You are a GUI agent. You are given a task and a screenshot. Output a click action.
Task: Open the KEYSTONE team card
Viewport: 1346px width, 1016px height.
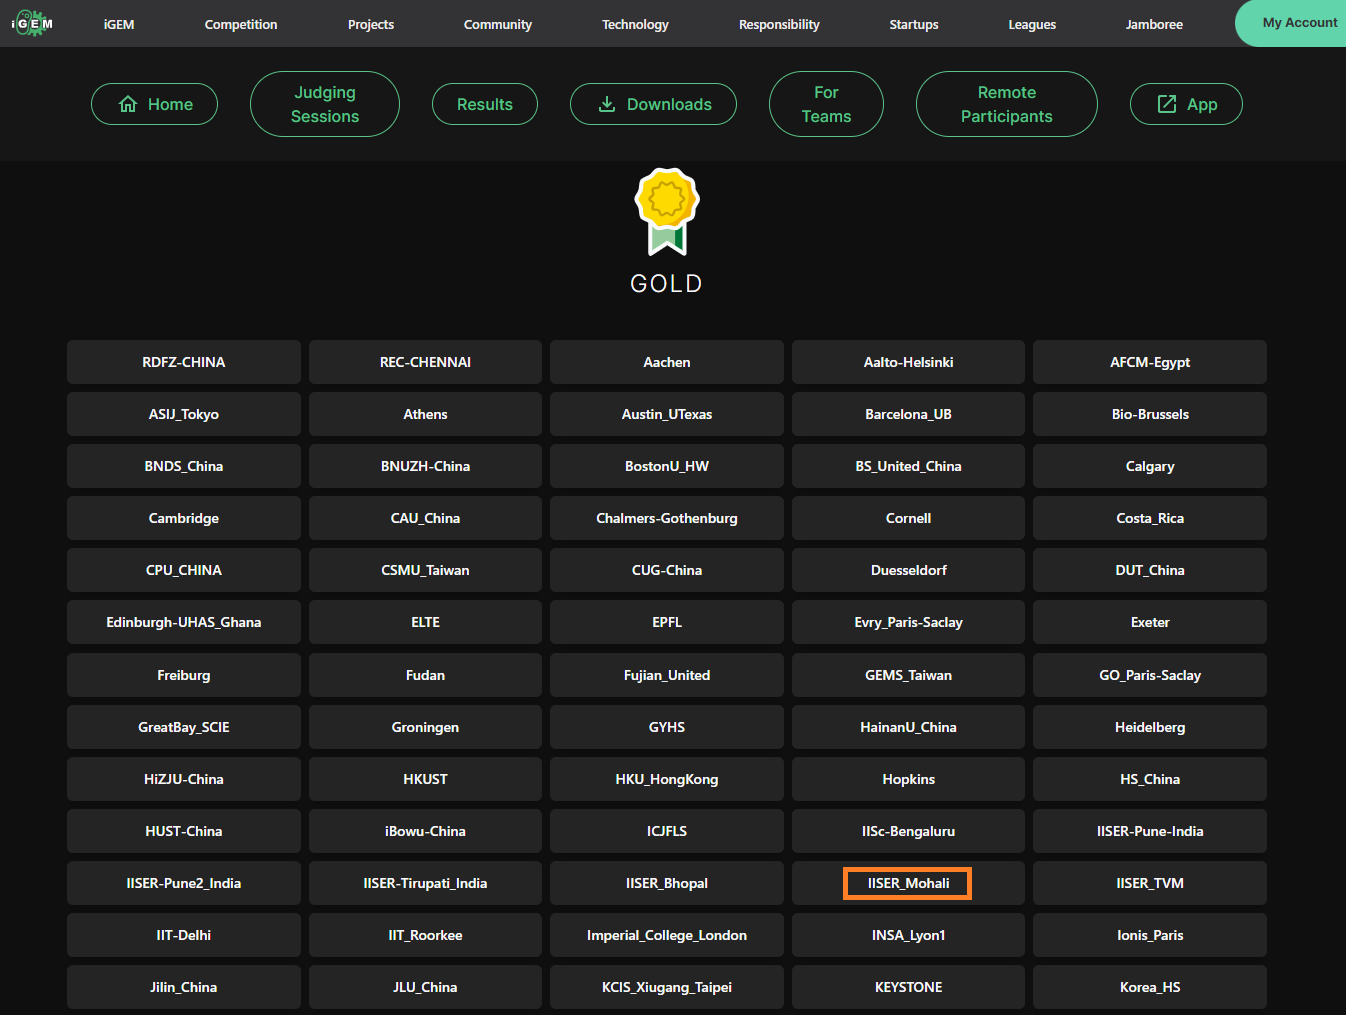click(x=908, y=987)
